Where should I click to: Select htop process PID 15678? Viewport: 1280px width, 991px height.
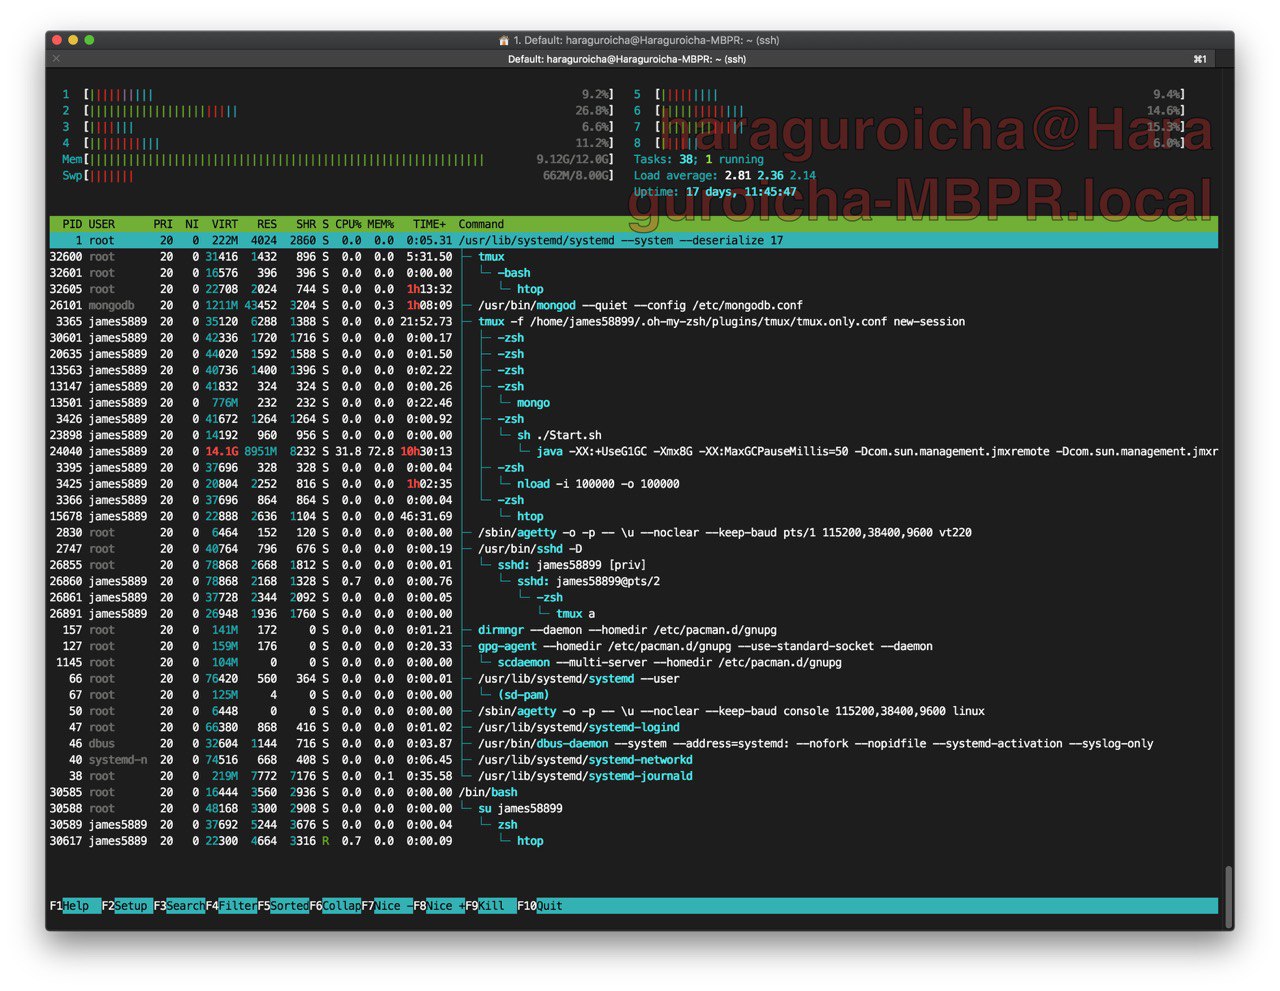click(x=634, y=516)
